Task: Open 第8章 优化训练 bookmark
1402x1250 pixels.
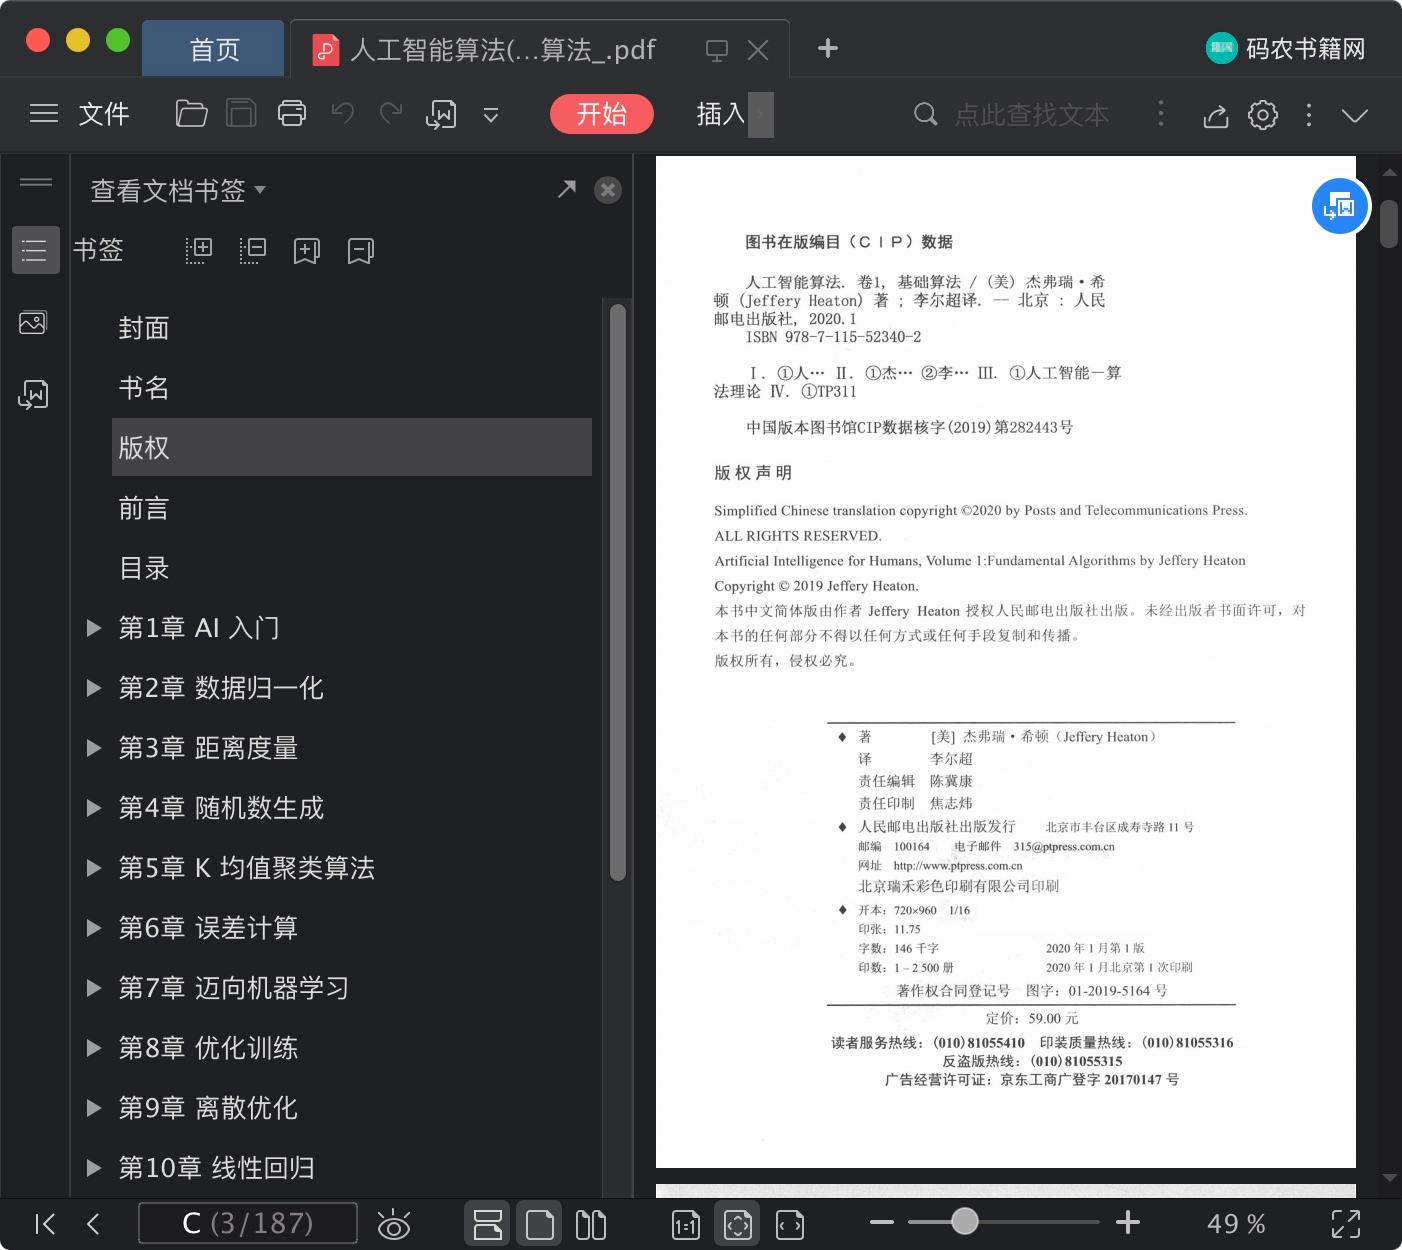Action: (208, 1048)
